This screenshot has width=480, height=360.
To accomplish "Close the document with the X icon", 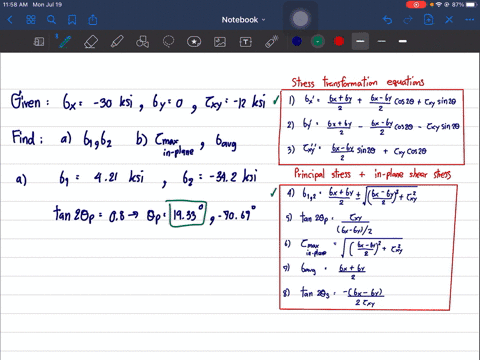I will click(x=449, y=20).
